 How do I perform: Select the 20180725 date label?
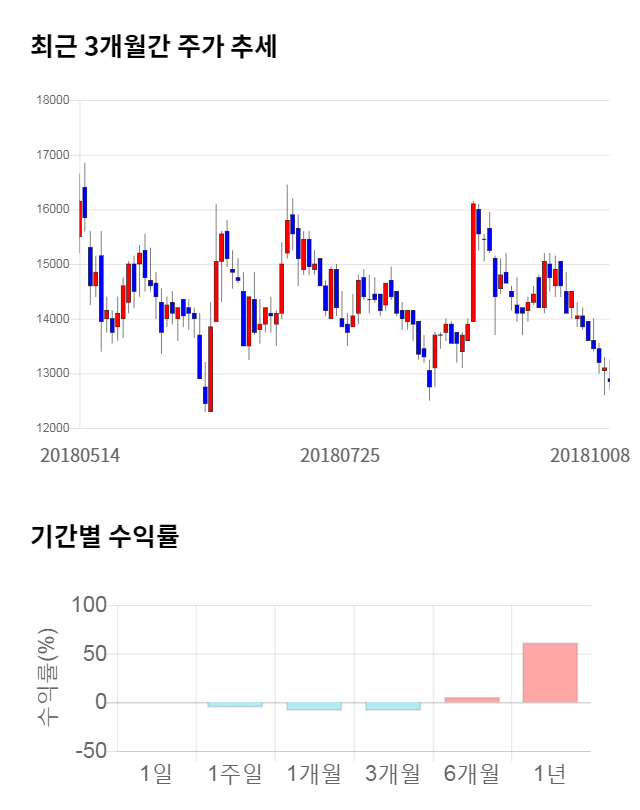click(x=340, y=455)
